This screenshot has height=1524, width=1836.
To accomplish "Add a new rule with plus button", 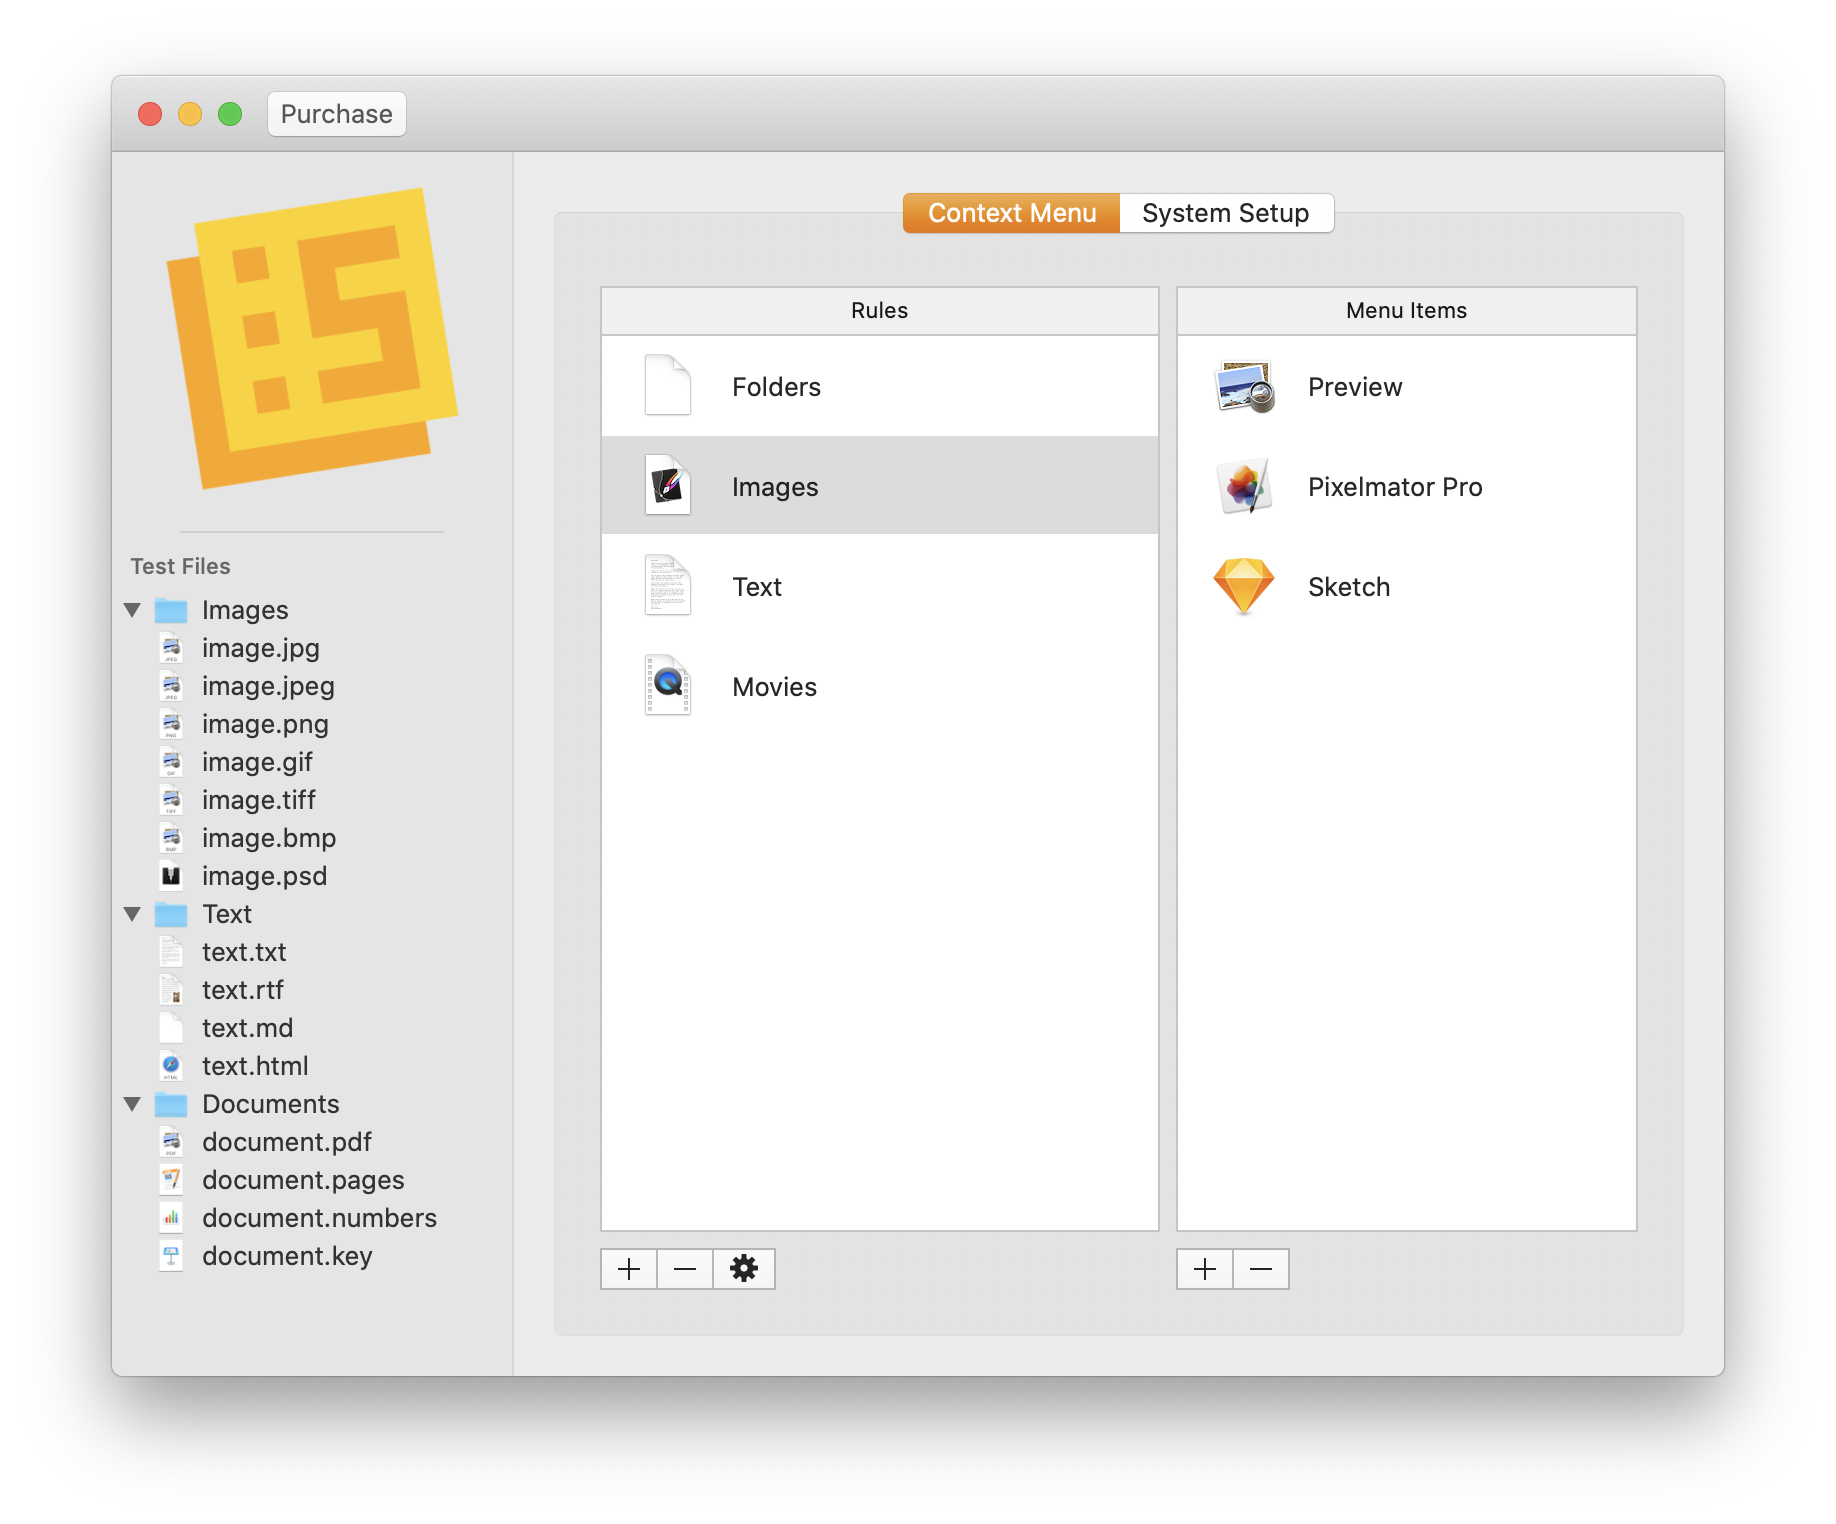I will click(x=629, y=1269).
